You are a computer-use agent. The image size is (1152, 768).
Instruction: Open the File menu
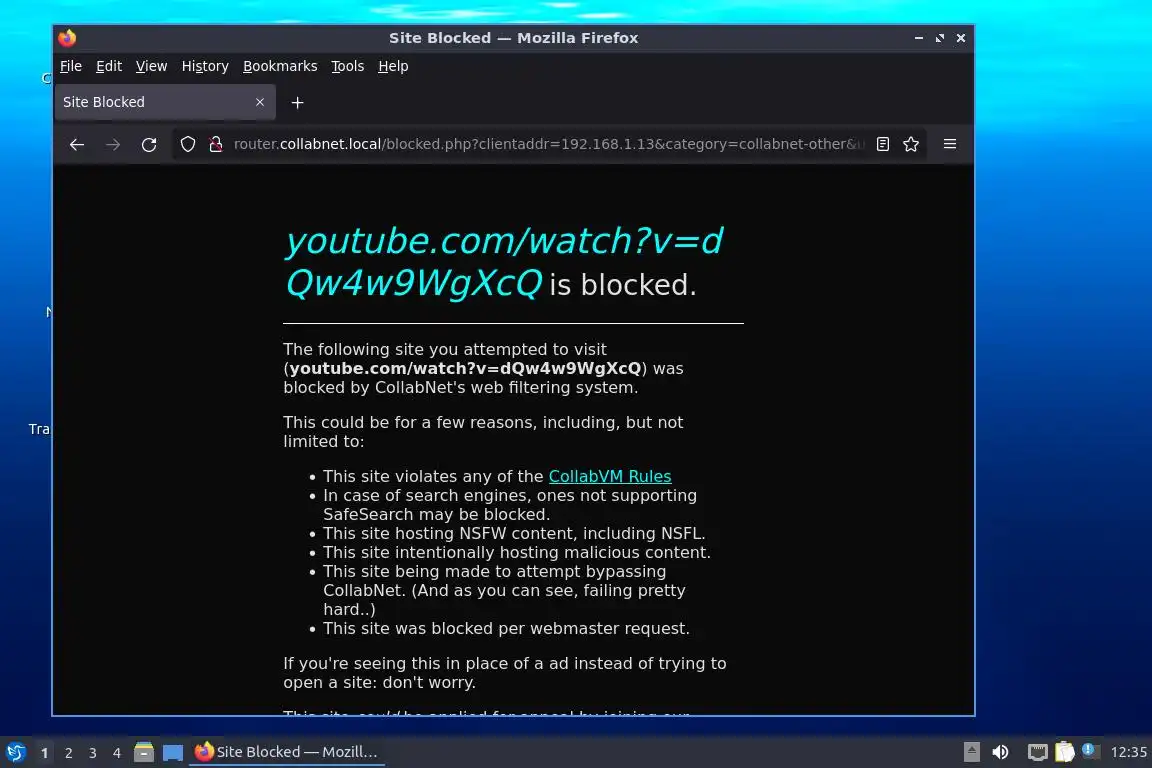tap(71, 66)
